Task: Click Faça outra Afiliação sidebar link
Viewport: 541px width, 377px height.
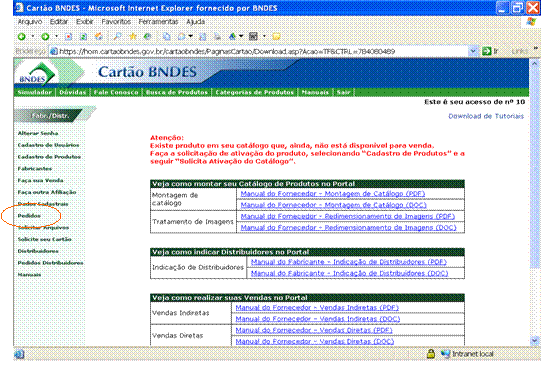Action: (x=47, y=192)
